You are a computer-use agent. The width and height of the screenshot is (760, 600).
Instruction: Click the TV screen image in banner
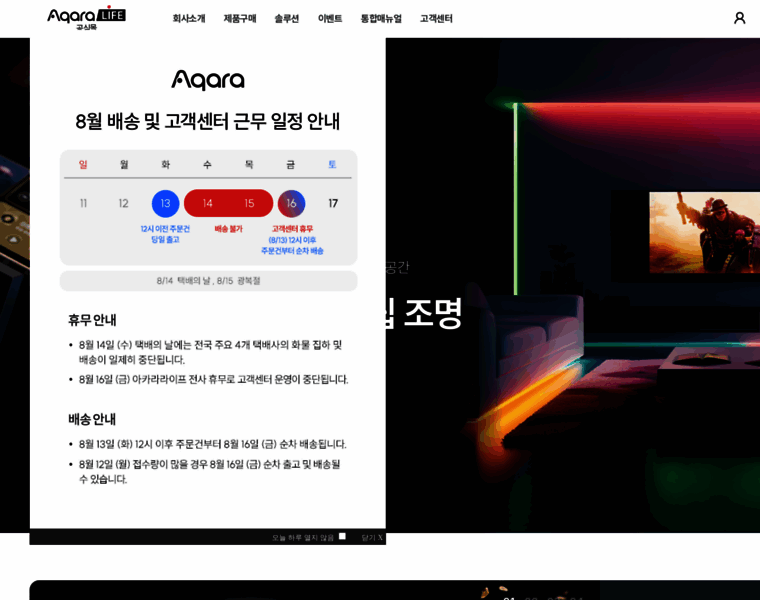(x=703, y=232)
